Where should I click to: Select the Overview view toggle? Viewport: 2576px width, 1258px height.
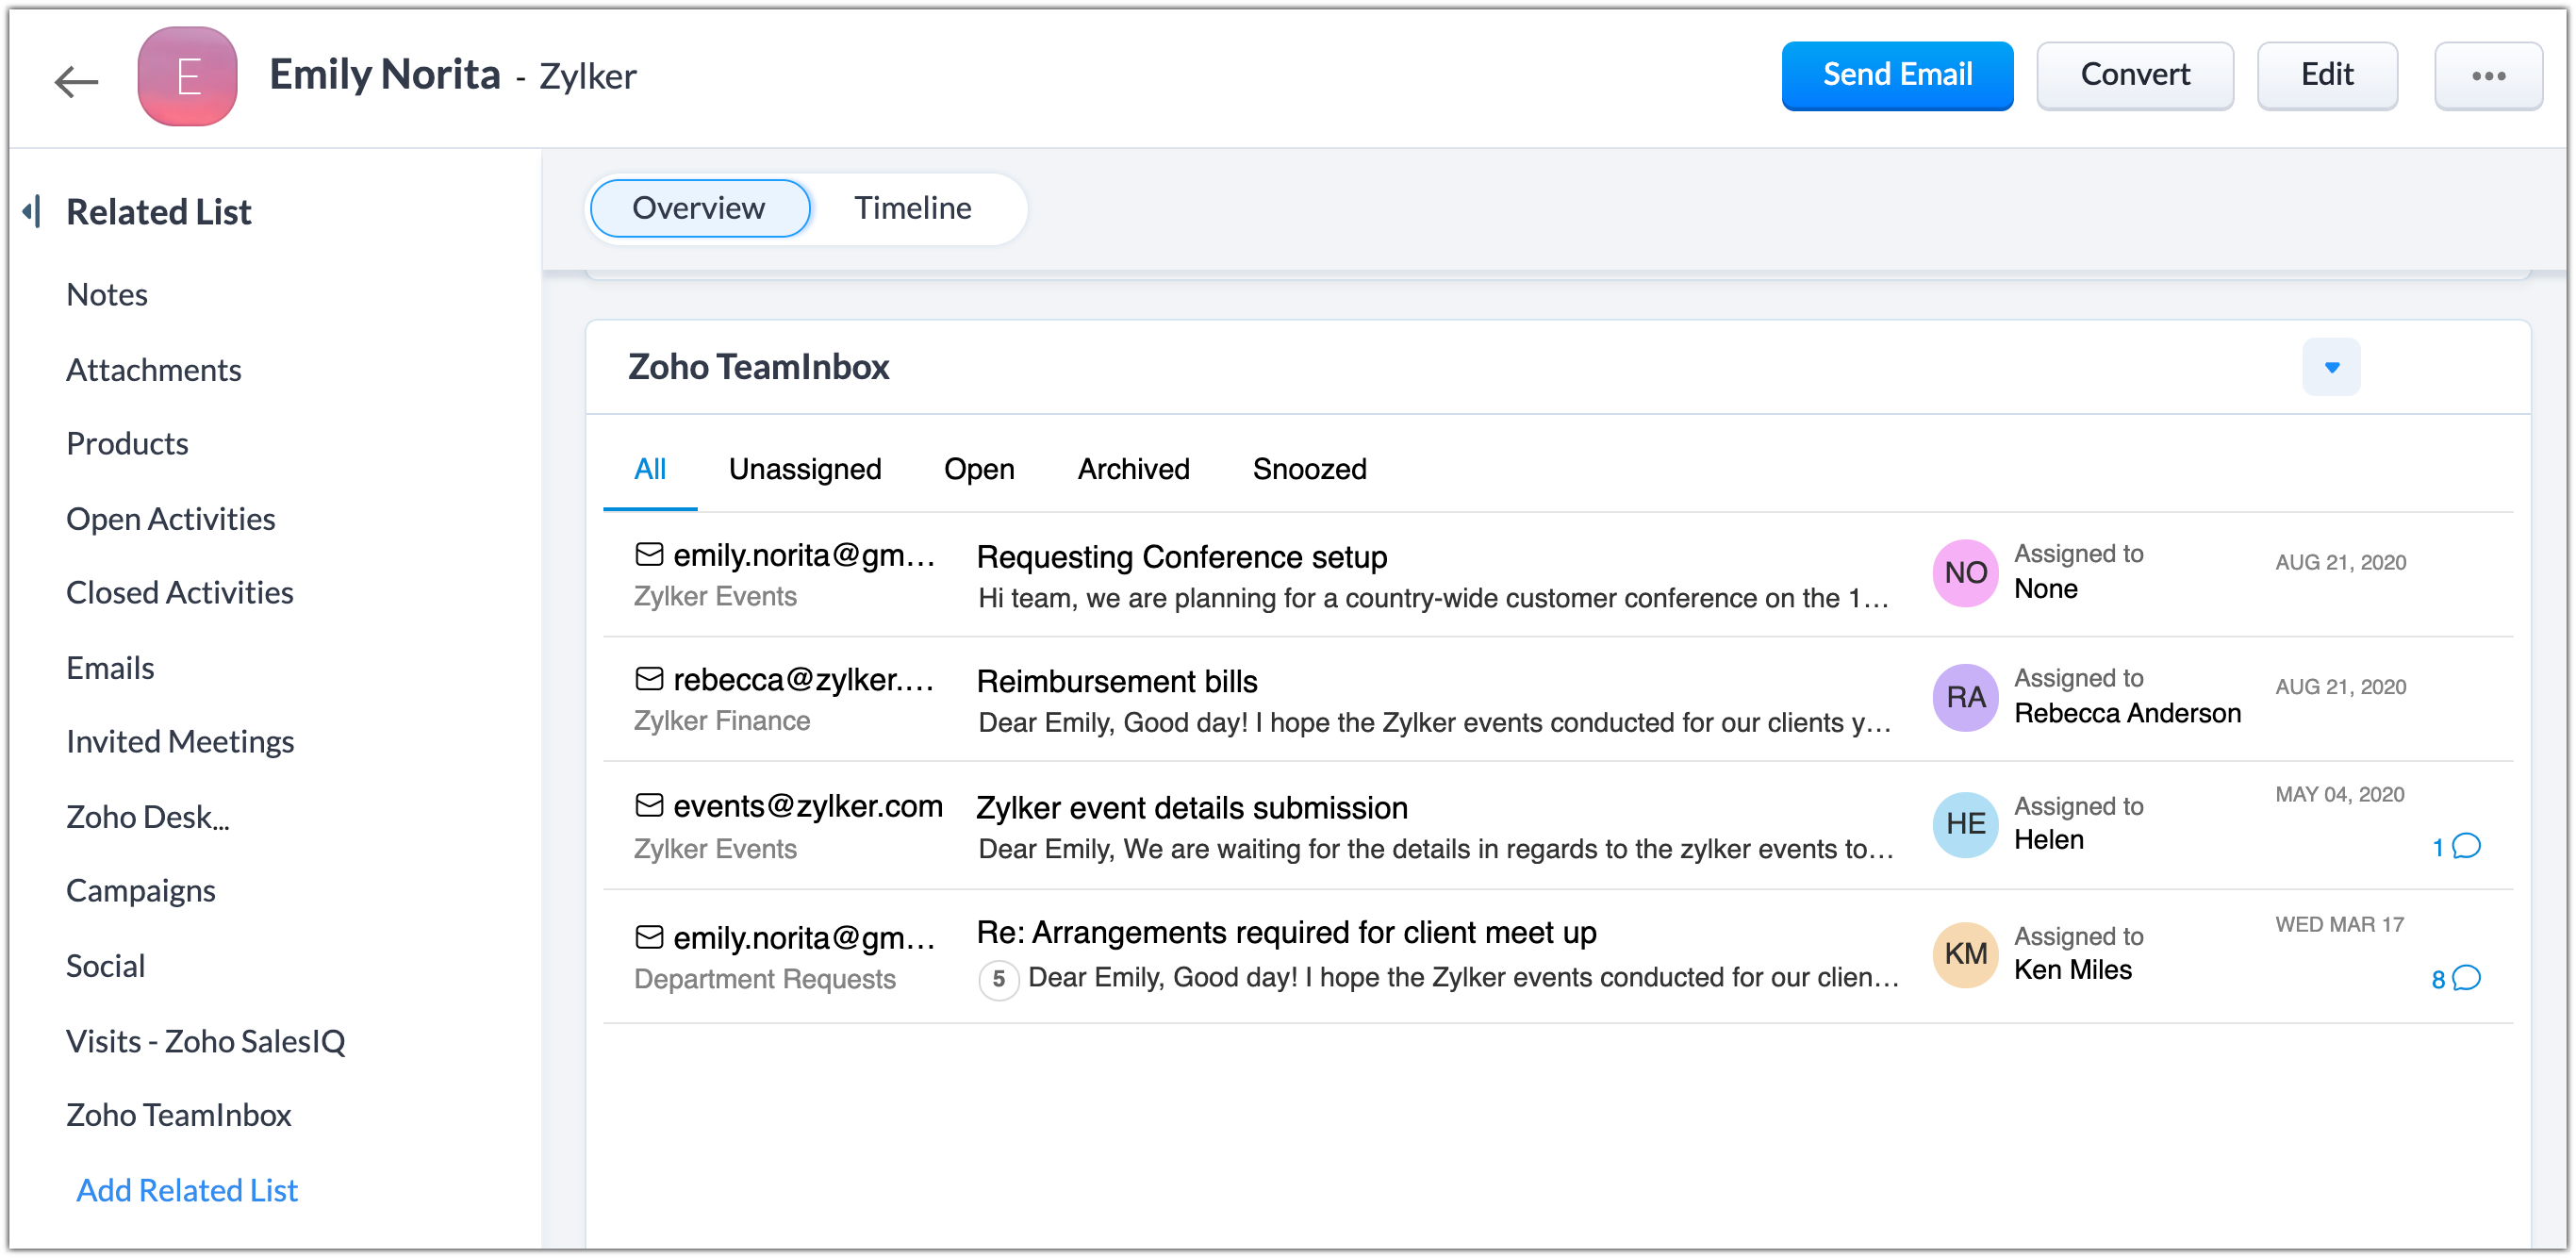pos(699,208)
